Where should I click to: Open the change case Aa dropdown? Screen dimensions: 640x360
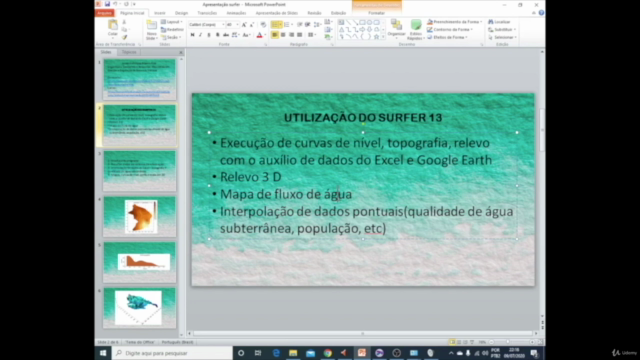[246, 35]
